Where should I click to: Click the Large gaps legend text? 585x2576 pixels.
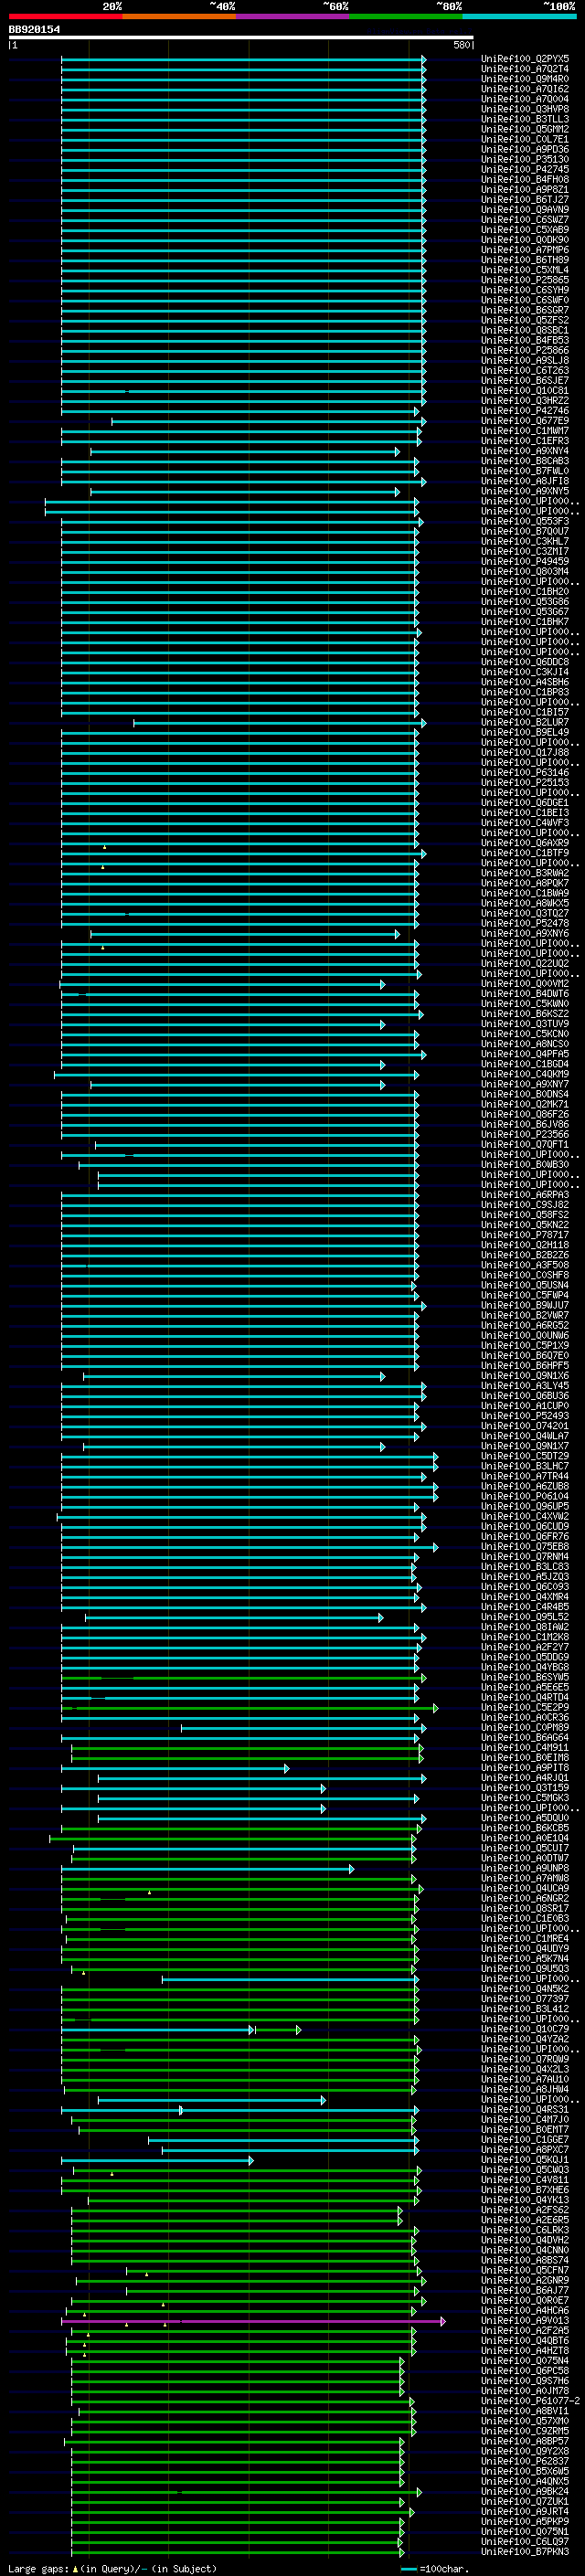[x=112, y=2568]
